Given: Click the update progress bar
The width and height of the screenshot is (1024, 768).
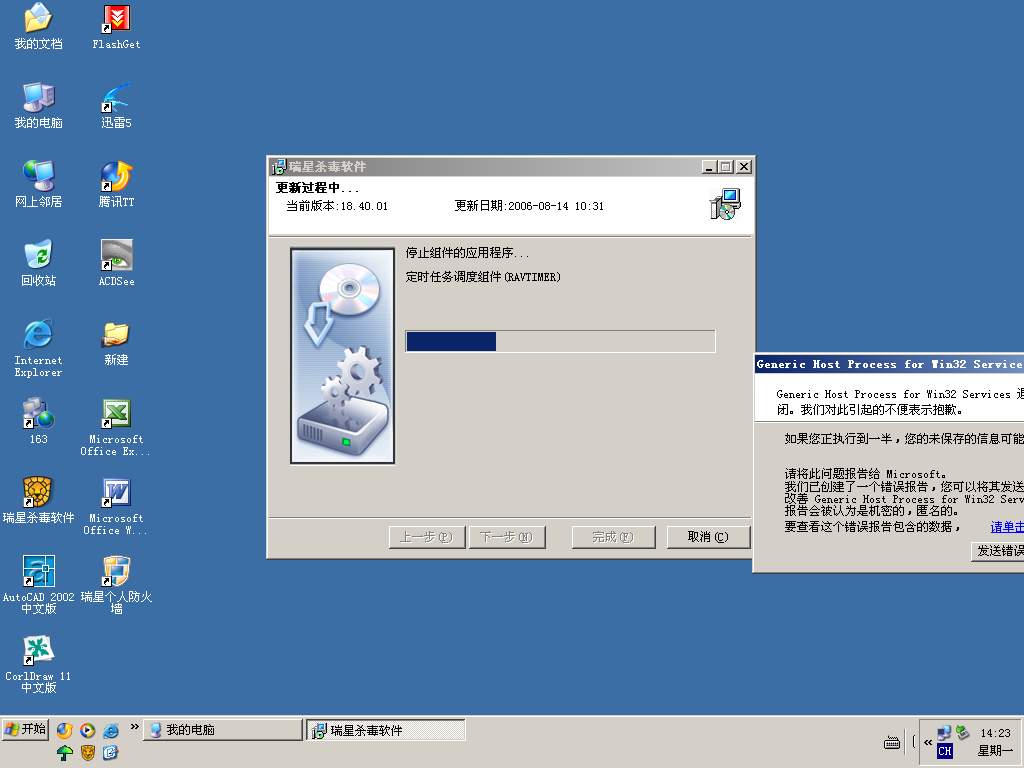Looking at the screenshot, I should (560, 342).
